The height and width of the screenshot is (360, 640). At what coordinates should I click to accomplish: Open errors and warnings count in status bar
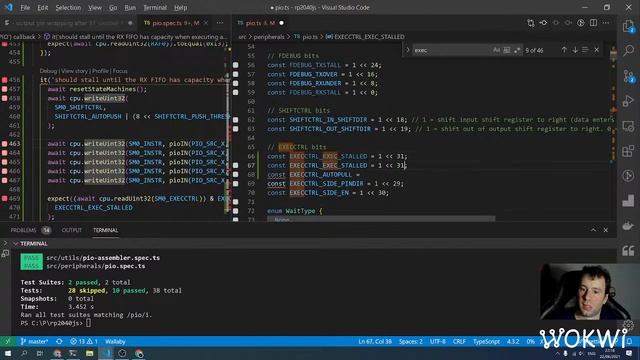click(84, 342)
